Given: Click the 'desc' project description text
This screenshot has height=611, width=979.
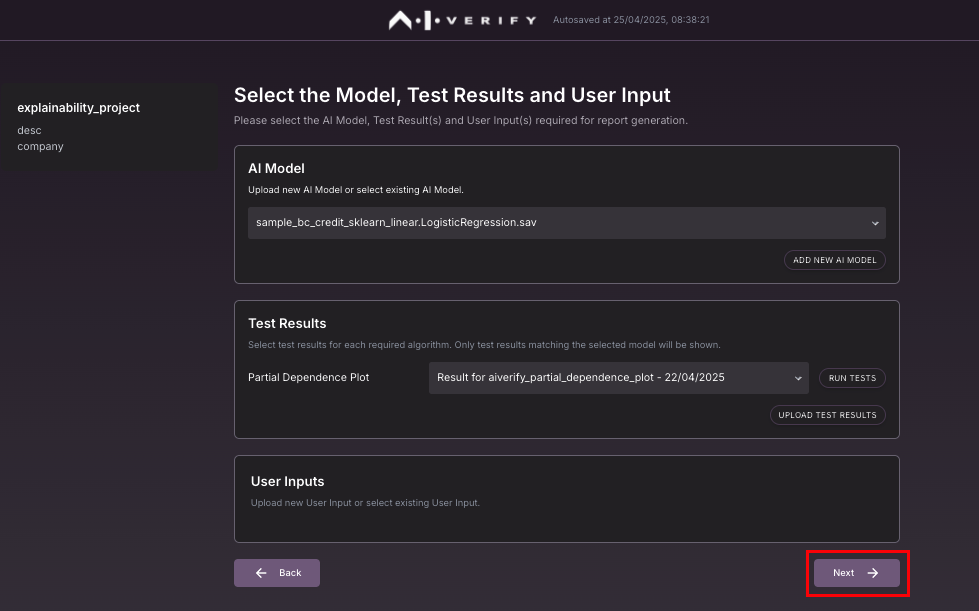Looking at the screenshot, I should pos(29,130).
